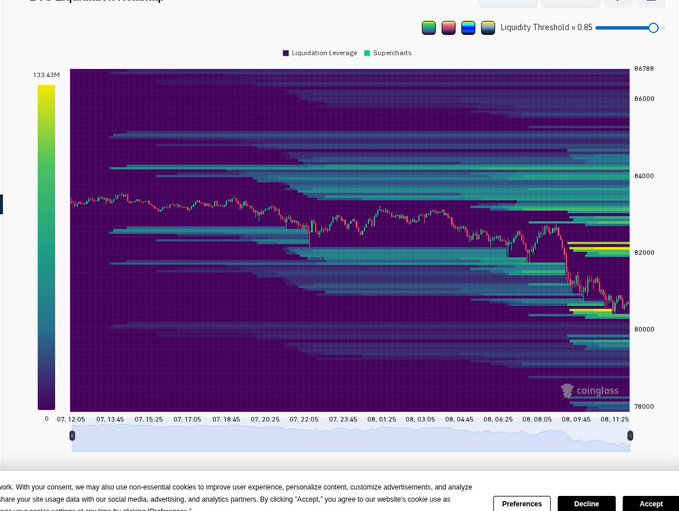Select the blue heatmap color scheme swatch
The width and height of the screenshot is (679, 511).
click(468, 28)
